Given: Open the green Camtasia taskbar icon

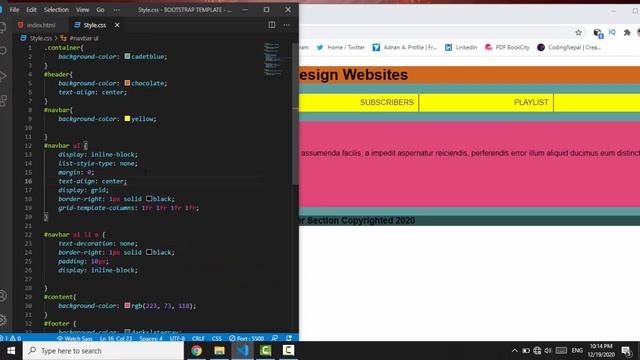Looking at the screenshot, I should click(x=265, y=351).
